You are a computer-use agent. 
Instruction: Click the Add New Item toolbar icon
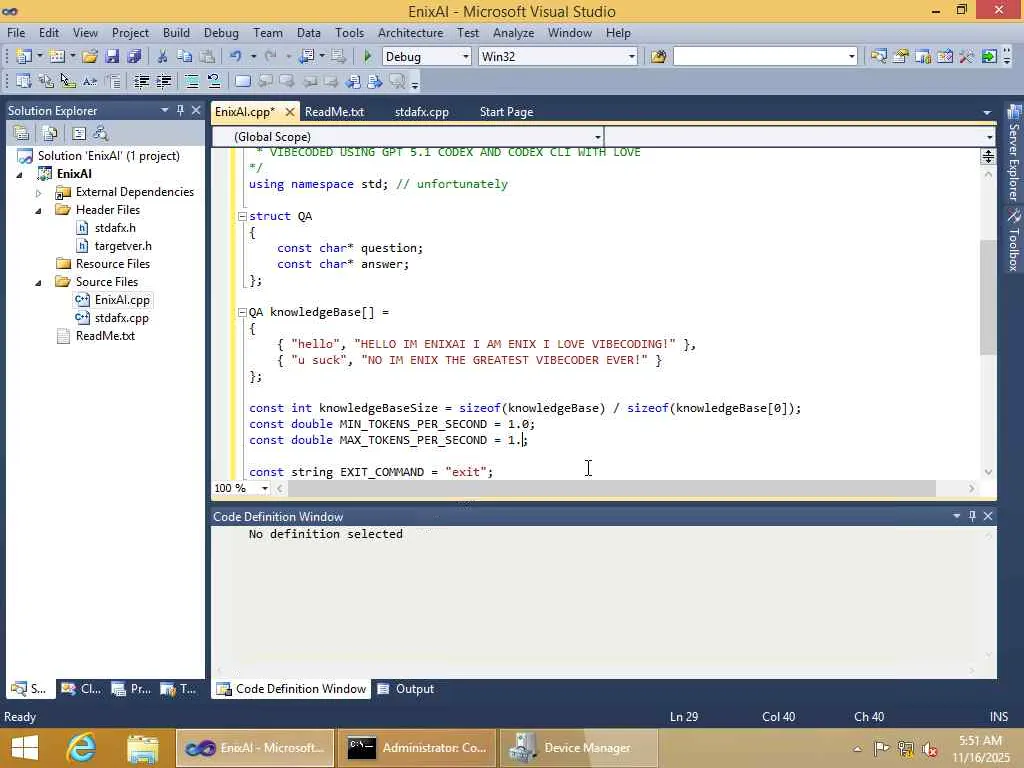point(57,56)
